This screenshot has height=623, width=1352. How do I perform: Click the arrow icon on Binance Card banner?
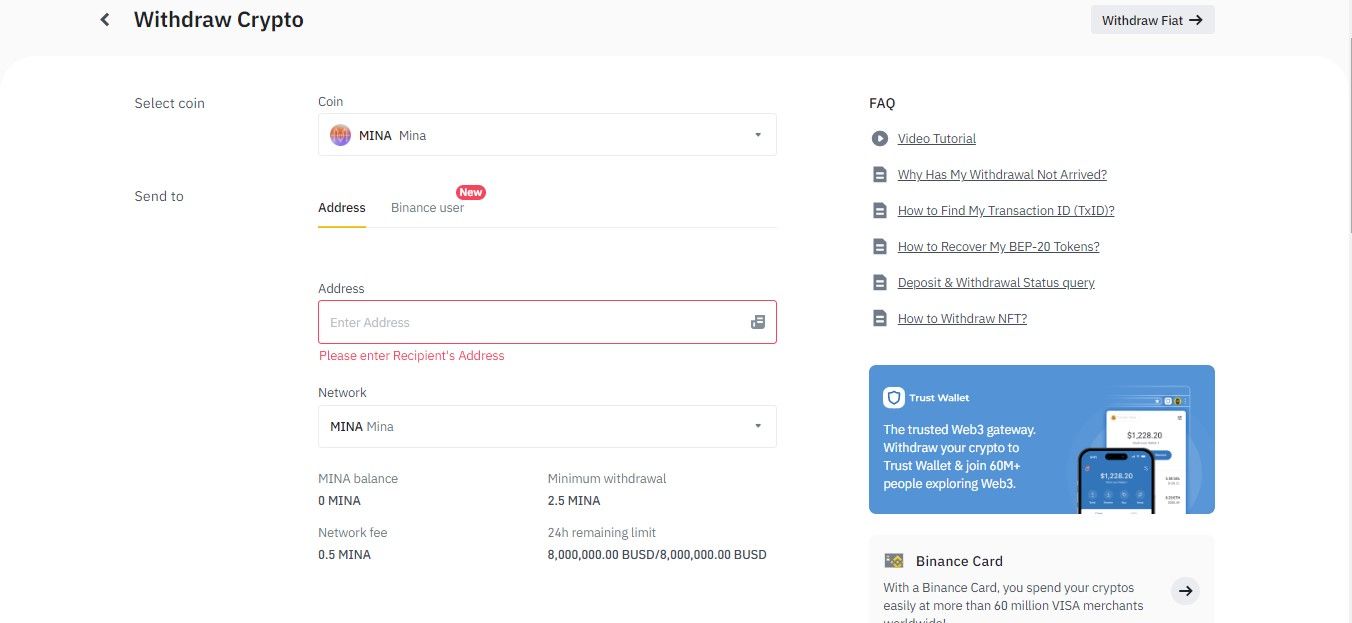(1185, 591)
